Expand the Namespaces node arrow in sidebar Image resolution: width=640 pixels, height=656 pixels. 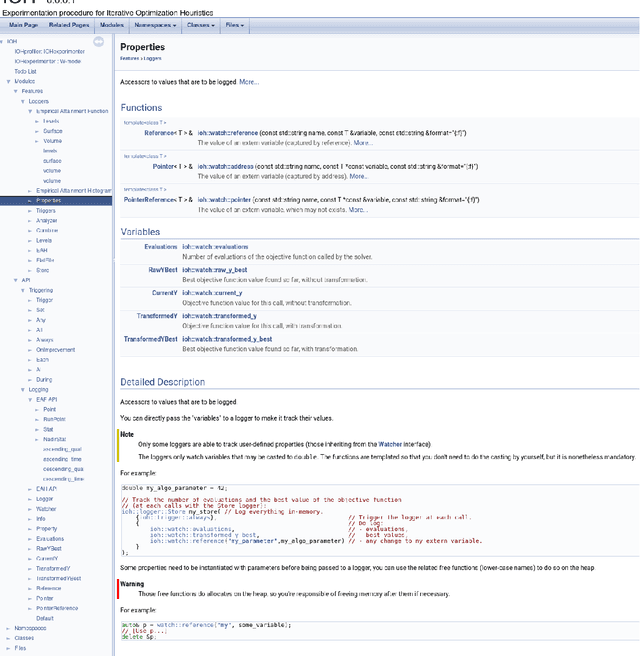click(x=9, y=628)
